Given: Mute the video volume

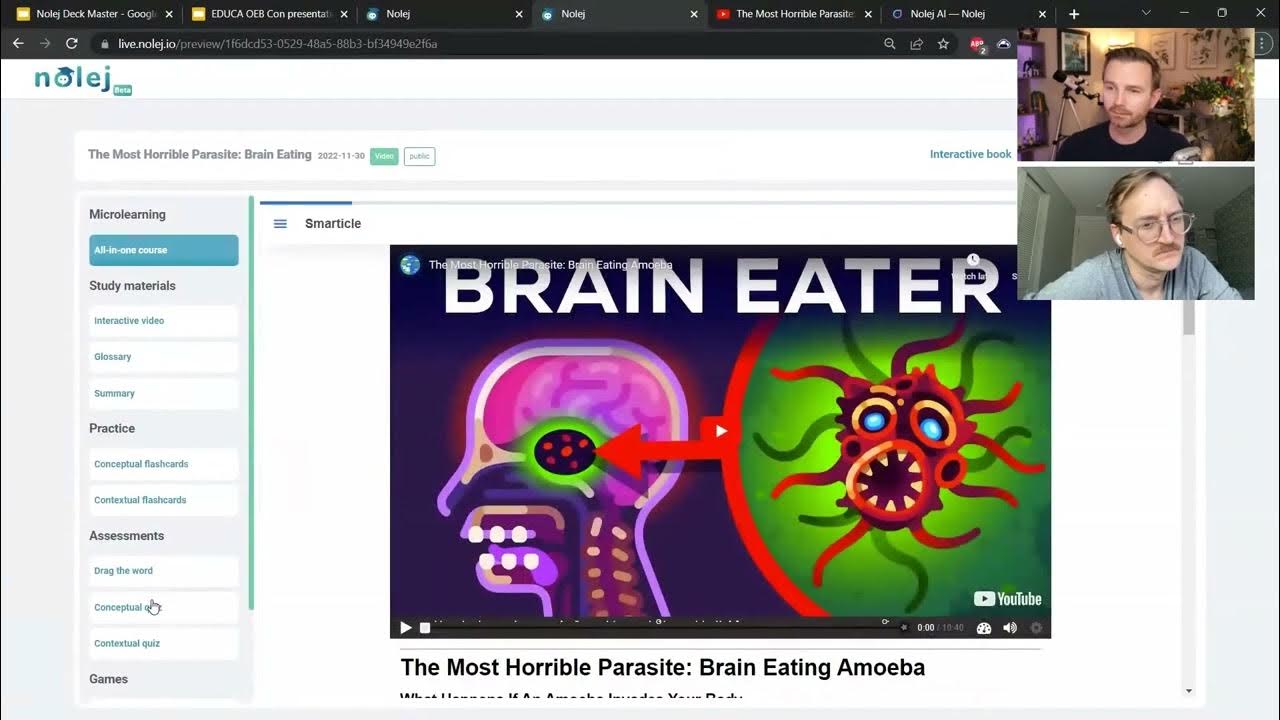Looking at the screenshot, I should (x=1010, y=628).
